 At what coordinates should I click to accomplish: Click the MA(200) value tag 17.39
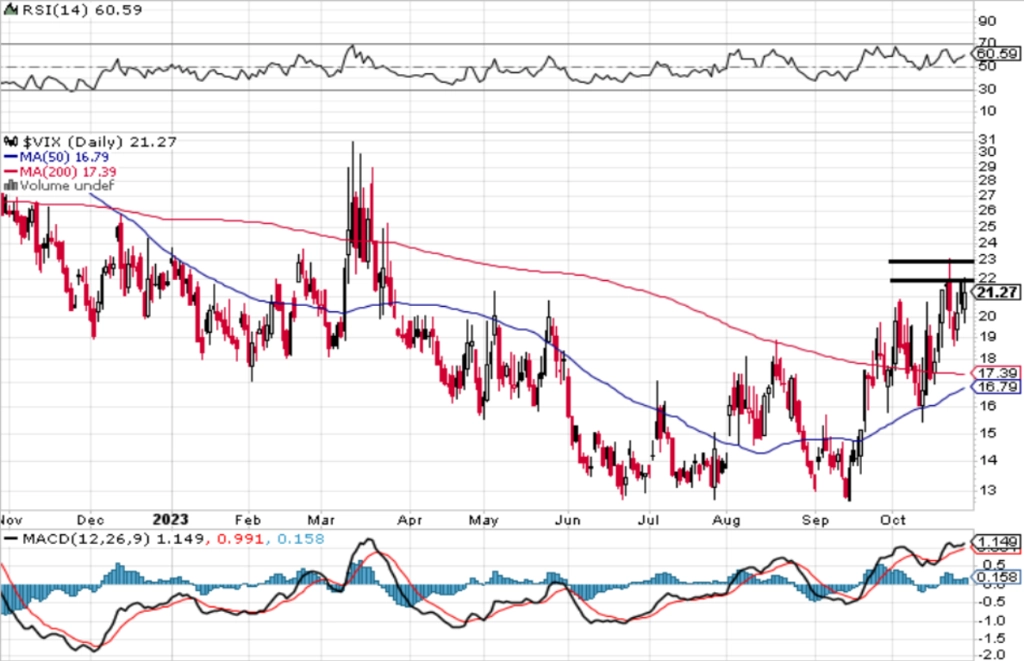(996, 373)
